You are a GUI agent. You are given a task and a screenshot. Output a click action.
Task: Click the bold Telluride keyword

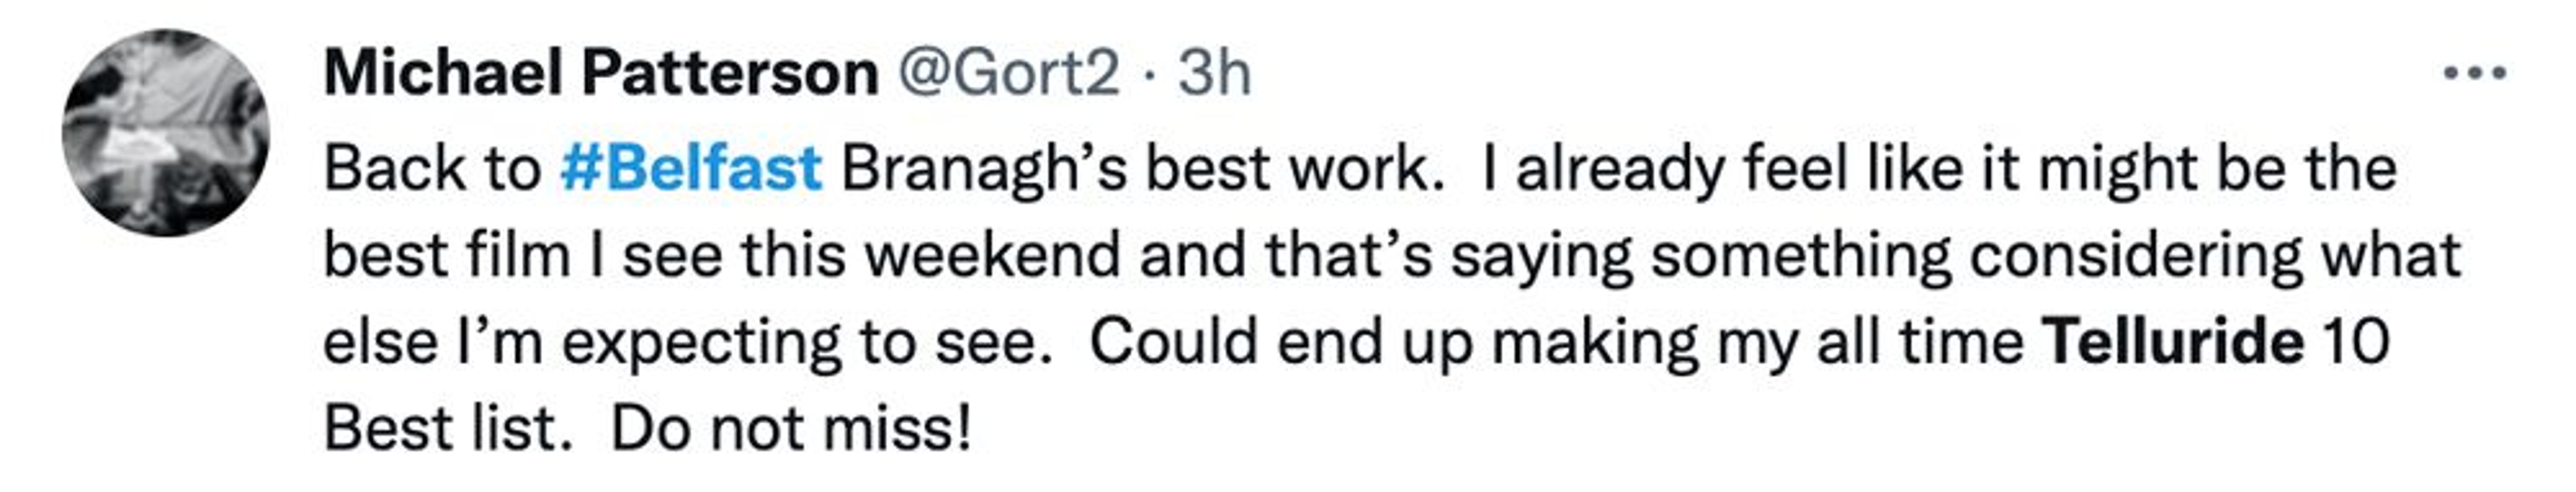pyautogui.click(x=2174, y=342)
